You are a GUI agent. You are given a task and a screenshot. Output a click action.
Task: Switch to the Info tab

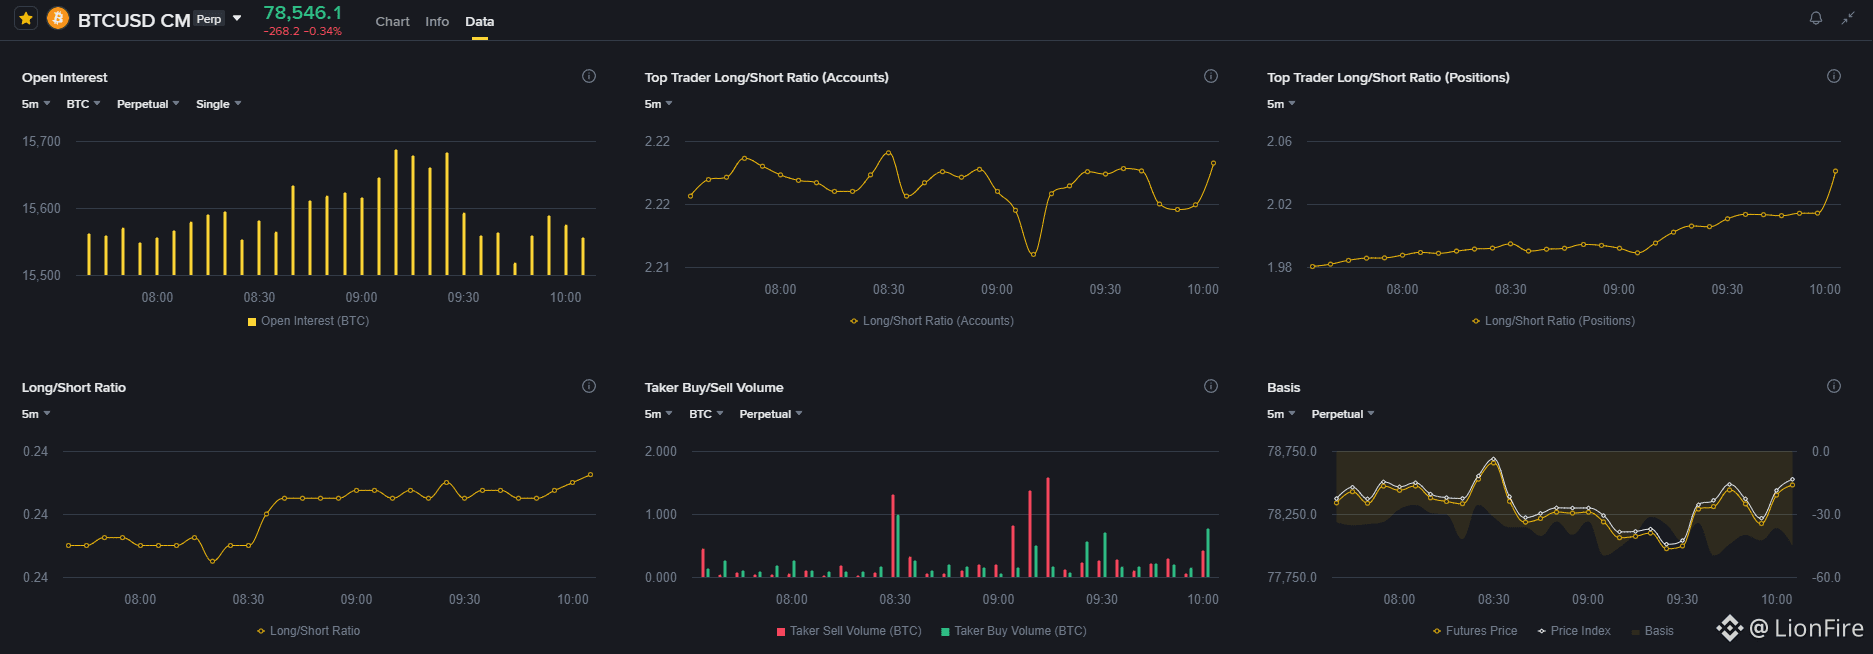pyautogui.click(x=437, y=21)
